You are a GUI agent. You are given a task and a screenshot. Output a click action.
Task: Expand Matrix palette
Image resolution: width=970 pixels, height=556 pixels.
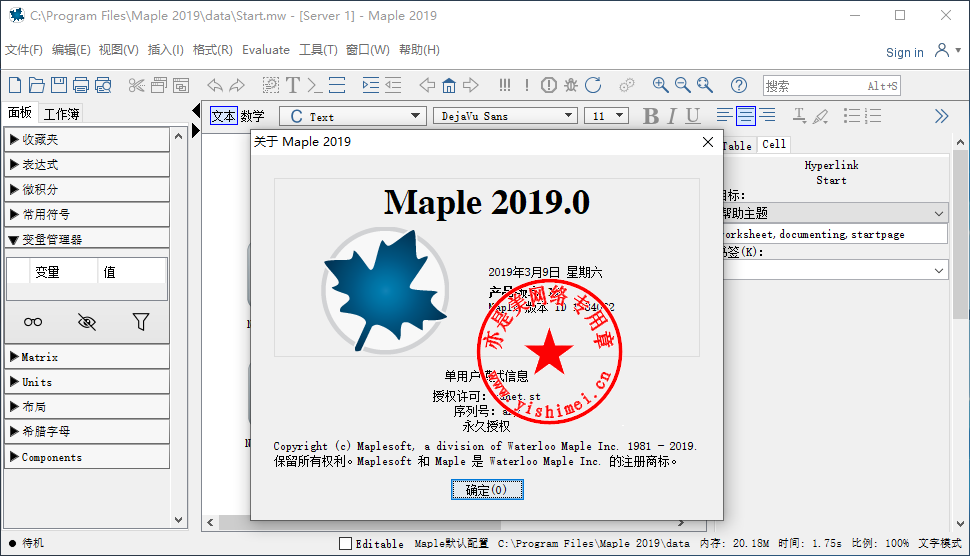click(x=87, y=357)
